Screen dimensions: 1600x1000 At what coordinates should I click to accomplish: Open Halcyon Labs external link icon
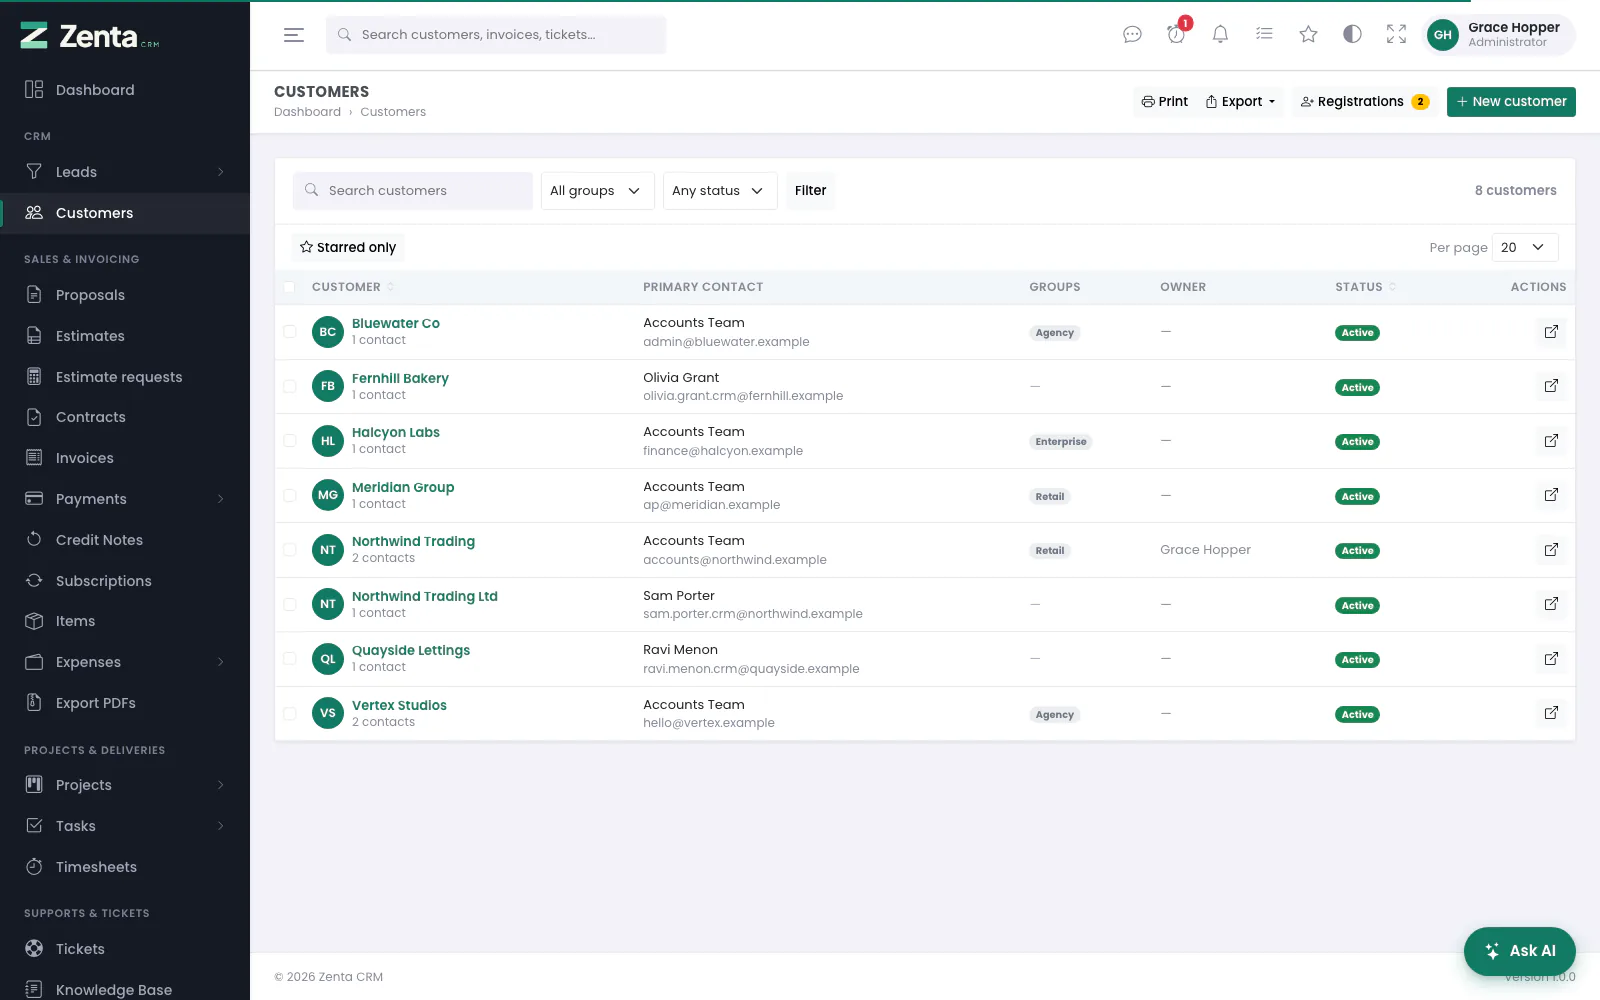[x=1551, y=441]
